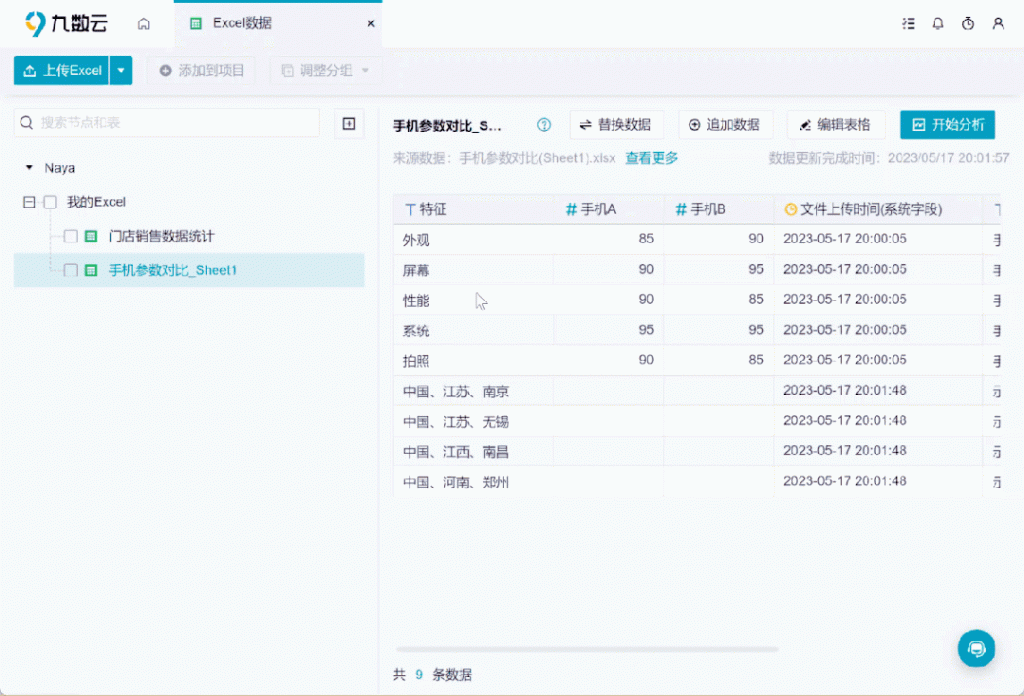Viewport: 1024px width, 696px height.
Task: Open the 上传Excel dropdown arrow
Action: [x=121, y=70]
